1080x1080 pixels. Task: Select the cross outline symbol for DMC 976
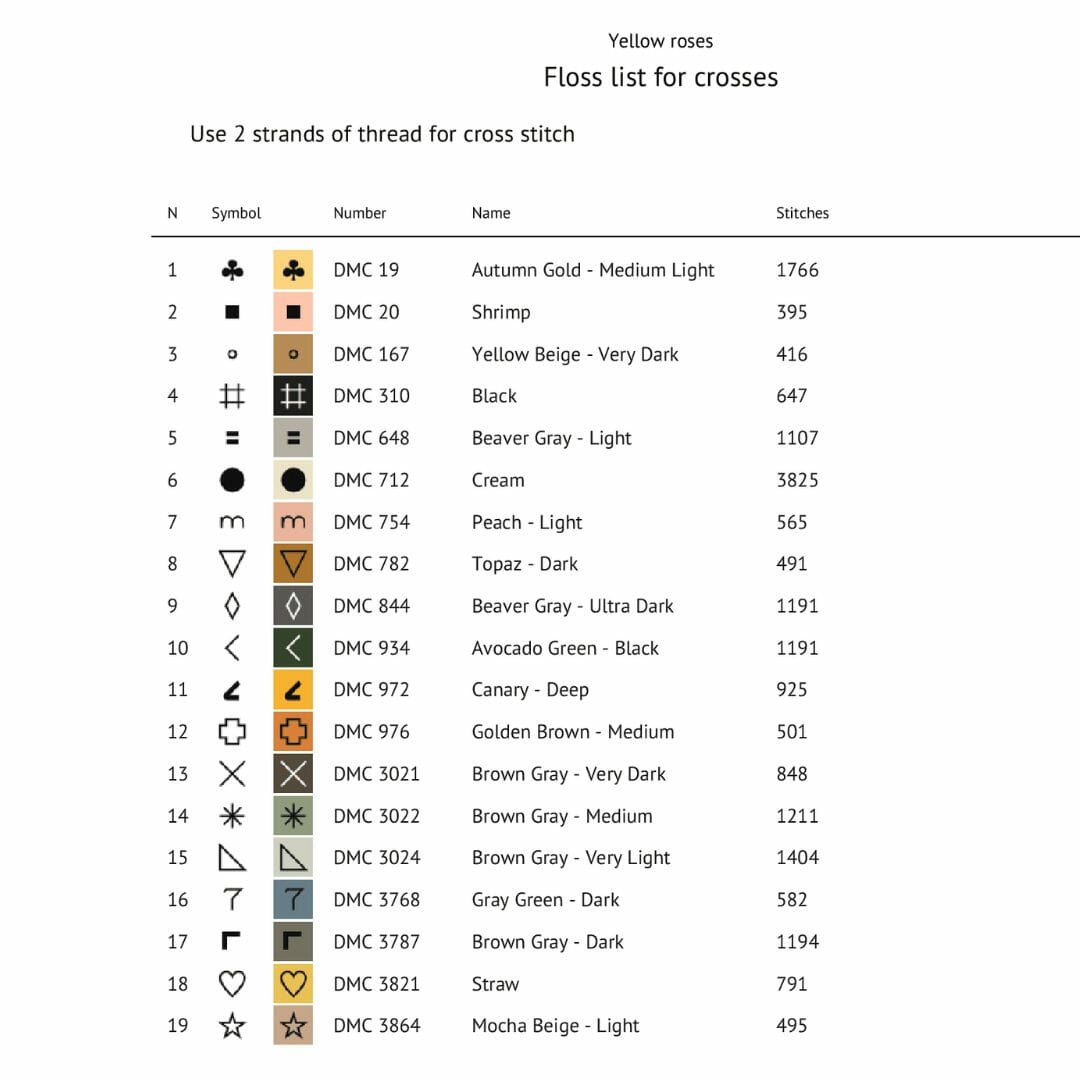(232, 731)
